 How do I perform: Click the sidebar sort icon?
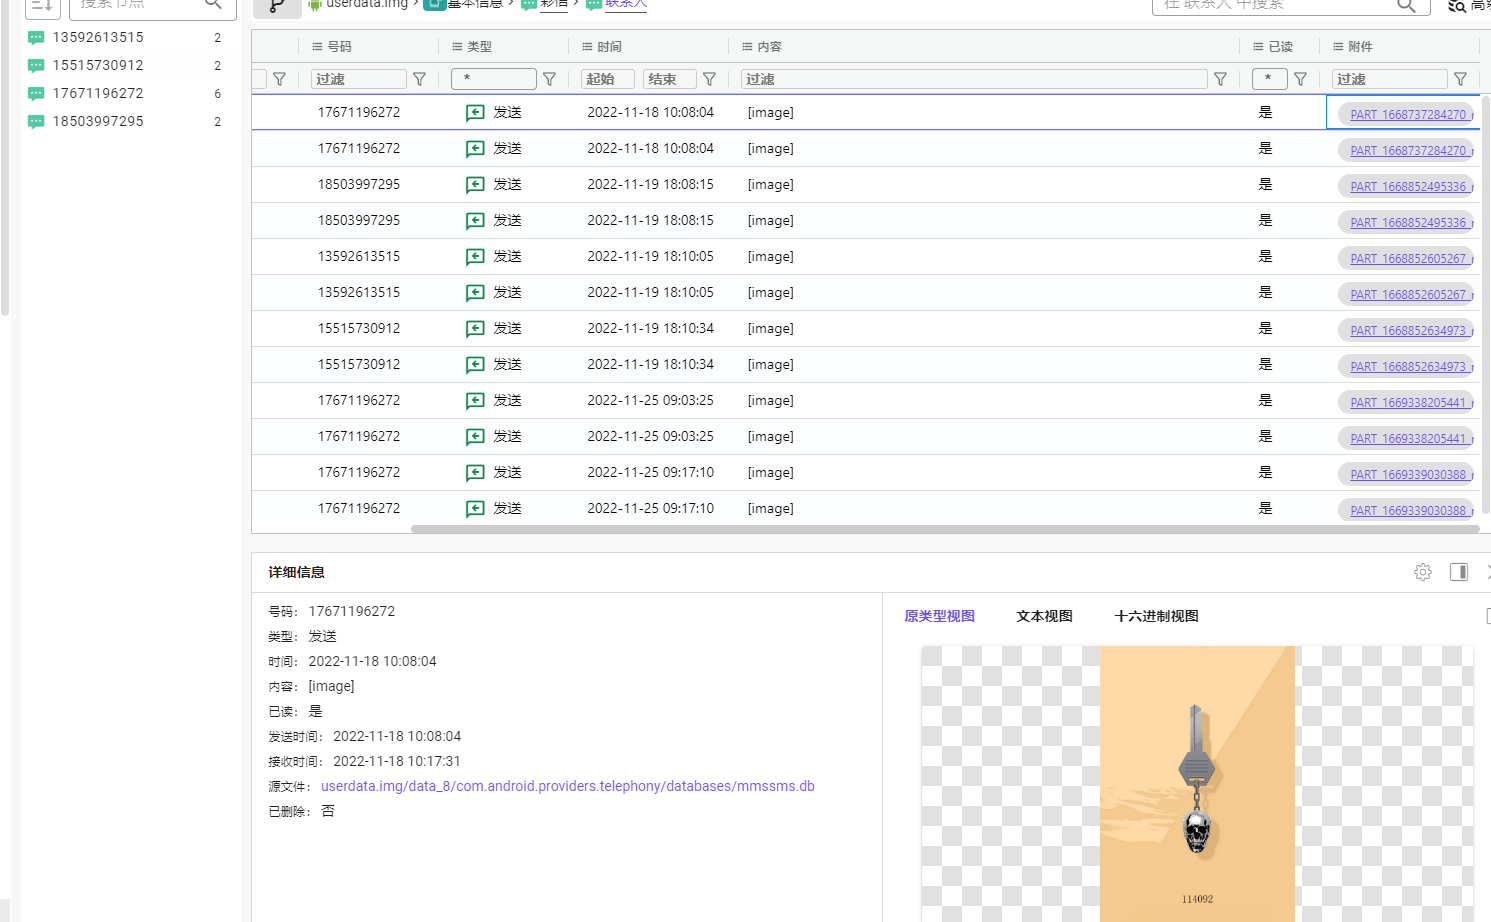(42, 6)
